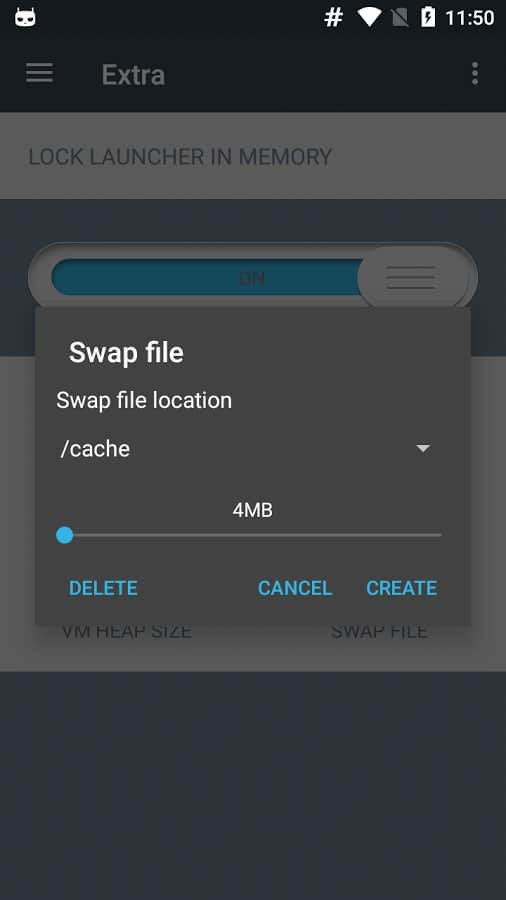Open the three-dot overflow menu
506x900 pixels.
(x=474, y=74)
